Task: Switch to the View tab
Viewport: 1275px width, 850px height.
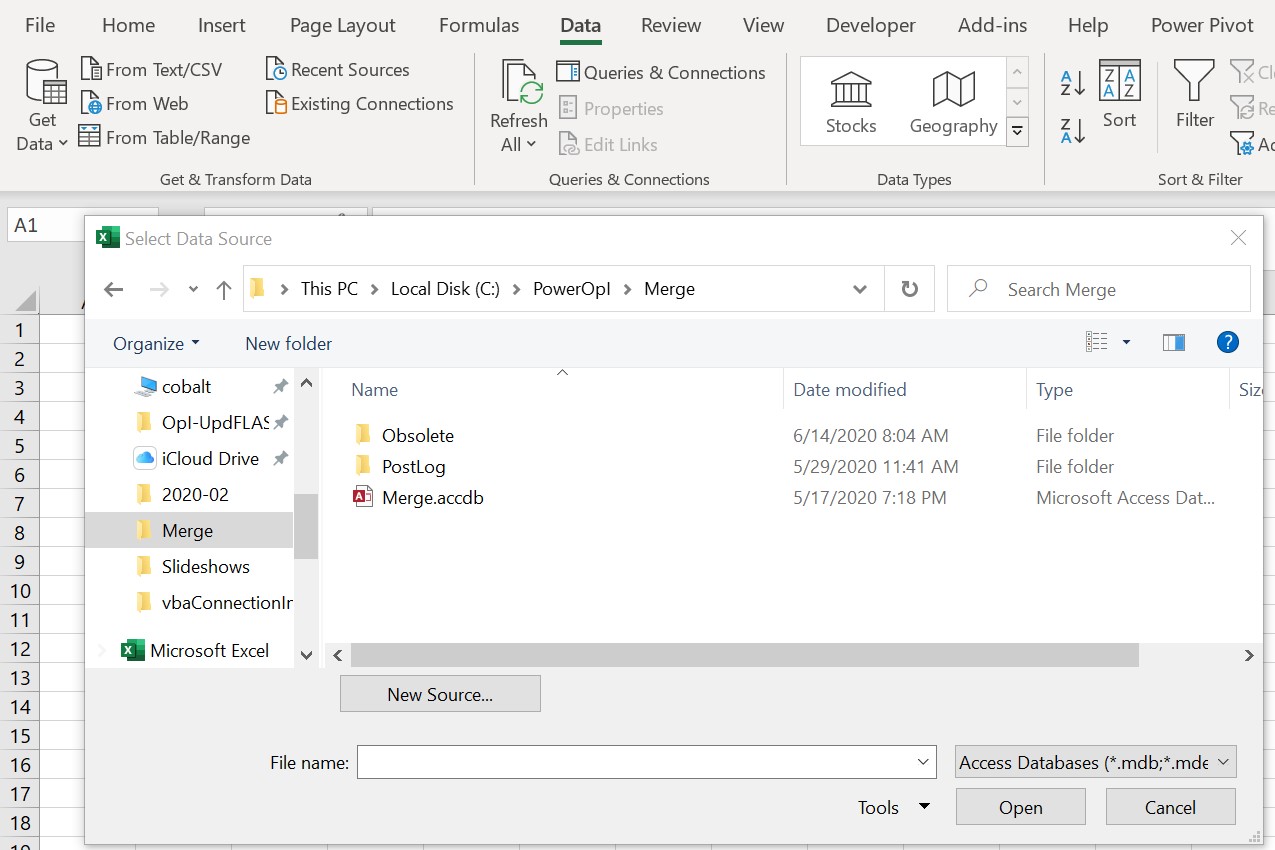Action: point(764,25)
